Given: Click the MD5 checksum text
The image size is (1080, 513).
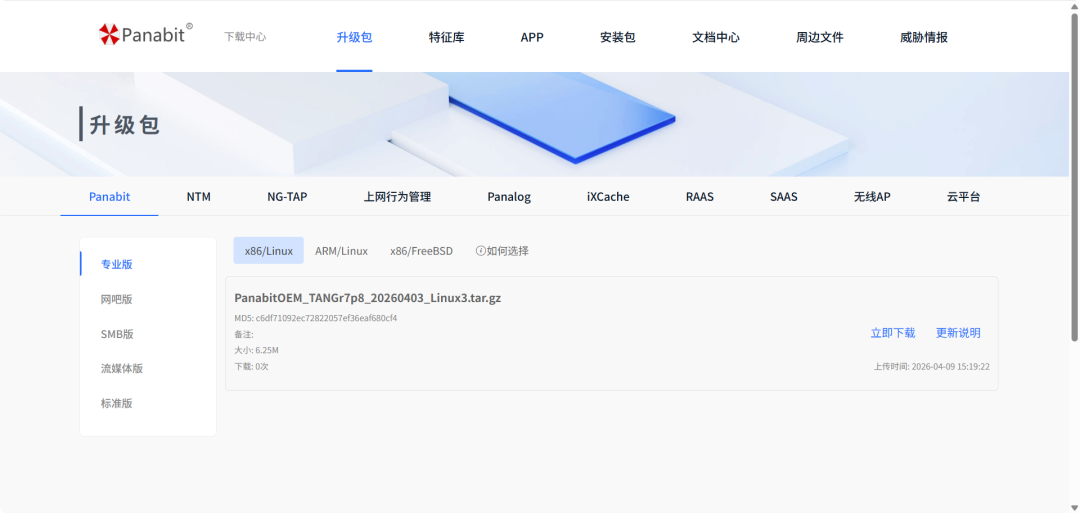Looking at the screenshot, I should pyautogui.click(x=316, y=318).
